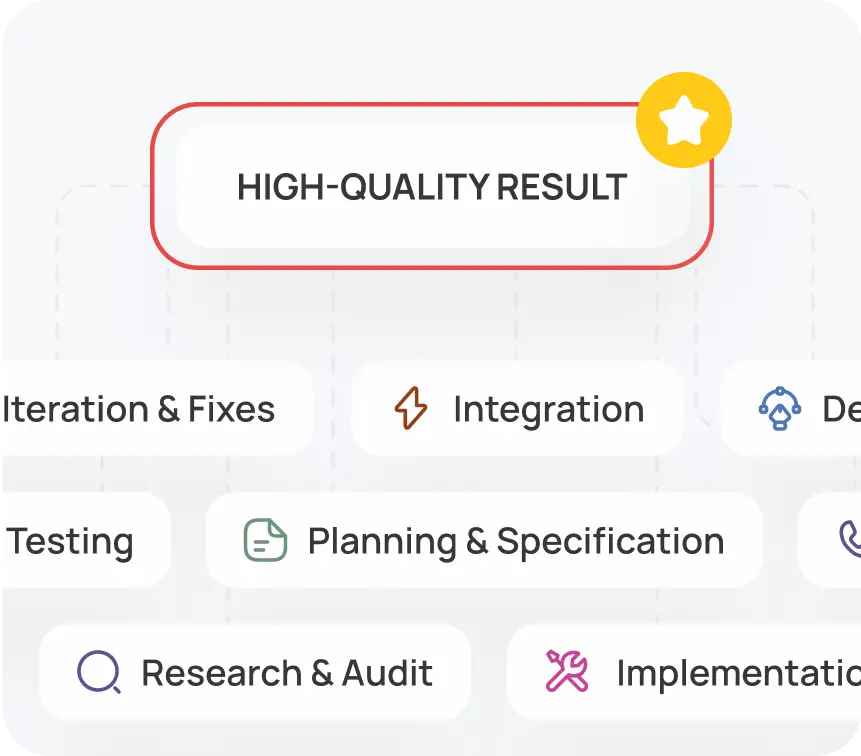Image resolution: width=861 pixels, height=756 pixels.
Task: Select the pink wrench and screwdriver icon
Action: pos(567,670)
